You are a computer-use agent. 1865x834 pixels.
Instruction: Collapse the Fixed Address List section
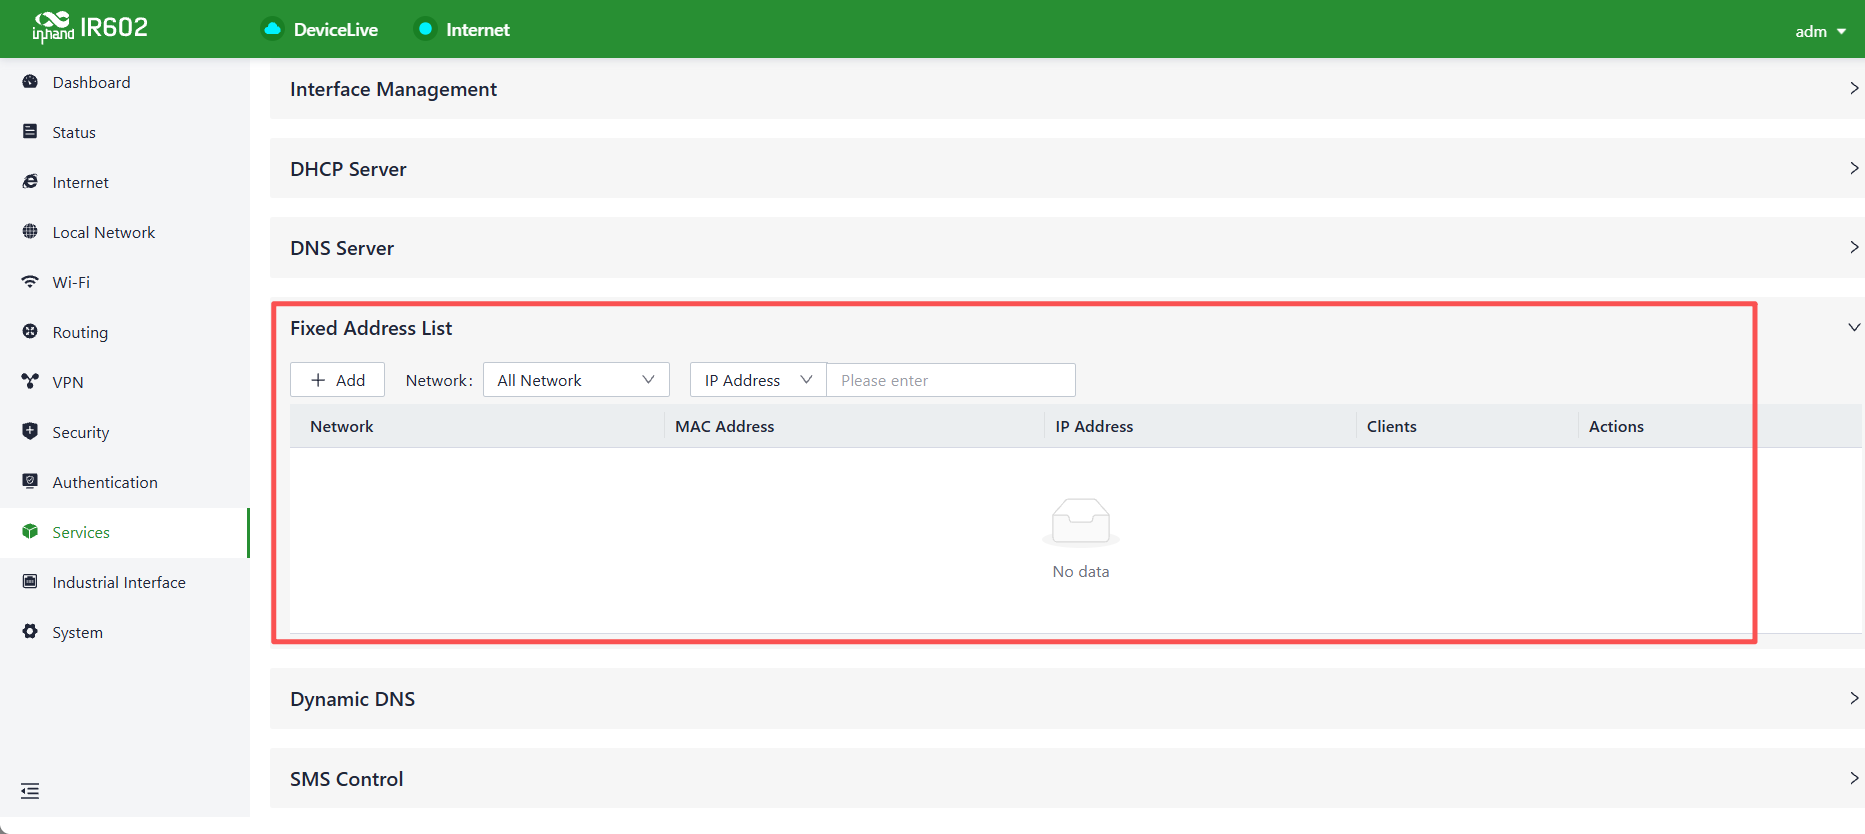click(1854, 328)
